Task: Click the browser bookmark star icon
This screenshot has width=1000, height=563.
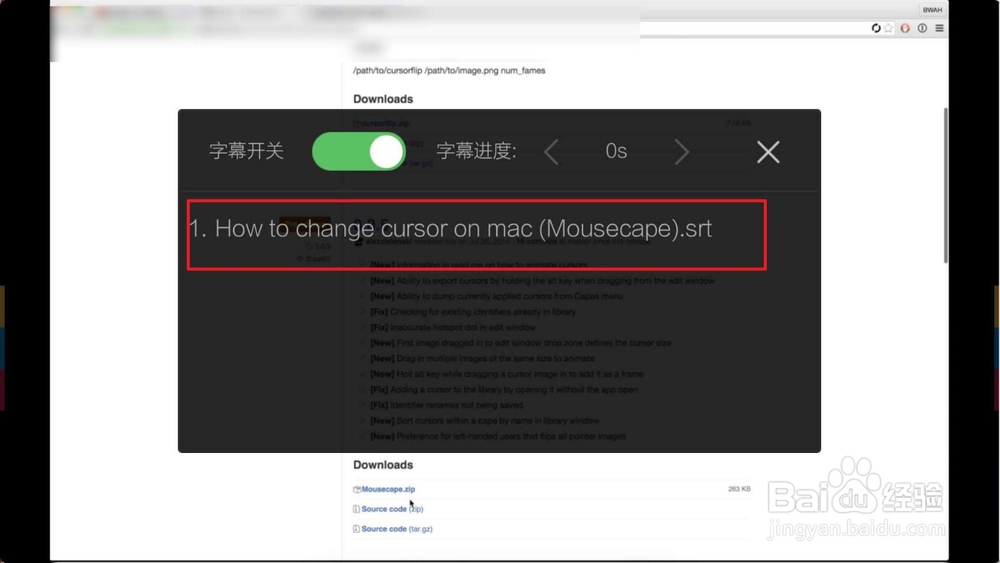Action: [x=888, y=28]
